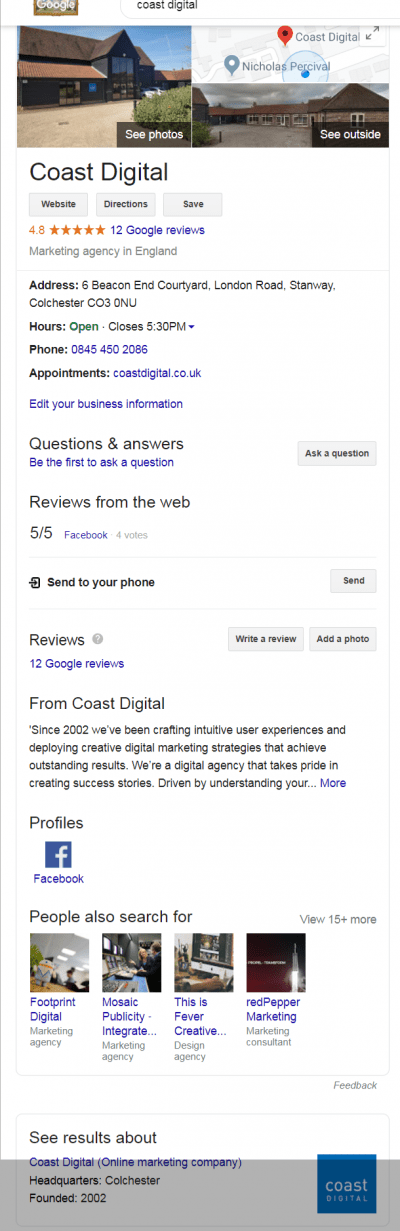Viewport: 400px width, 1231px height.
Task: Expand the map with the arrows icon
Action: 372,34
